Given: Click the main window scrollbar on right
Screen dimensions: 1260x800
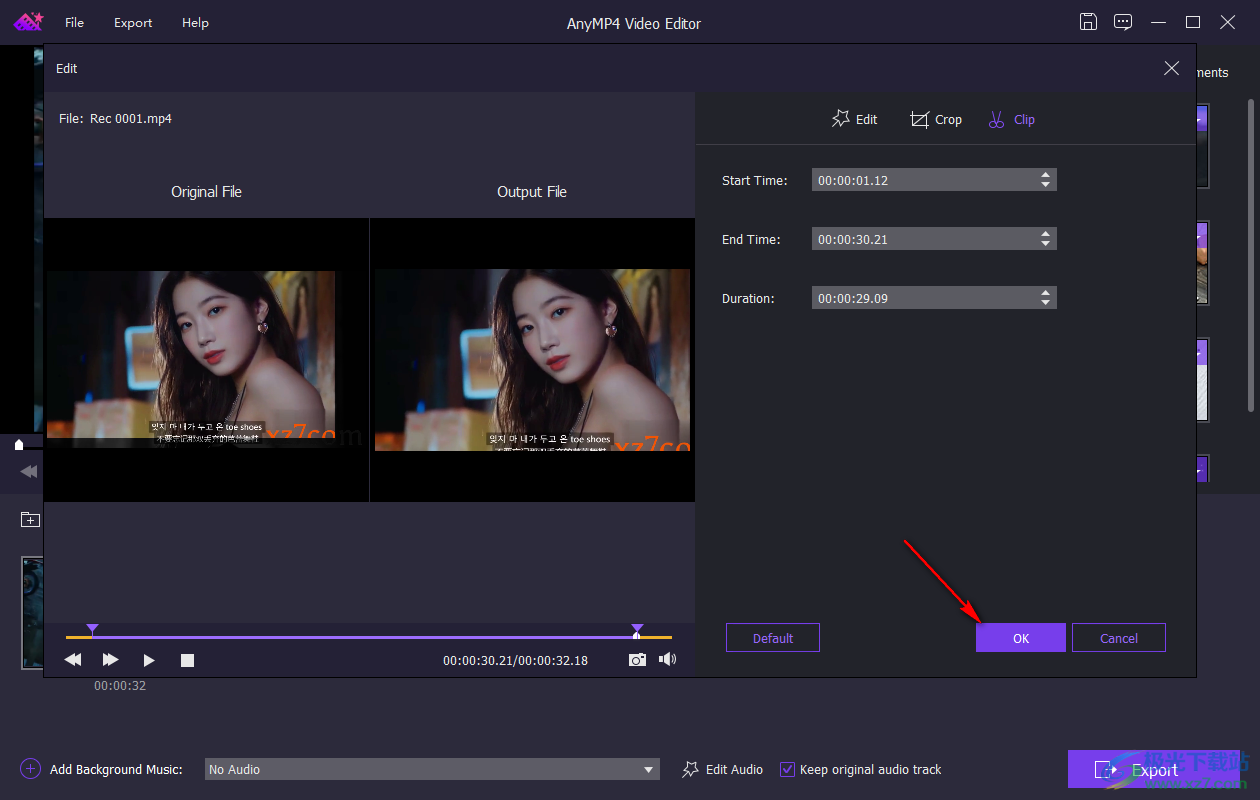Looking at the screenshot, I should (x=1250, y=255).
